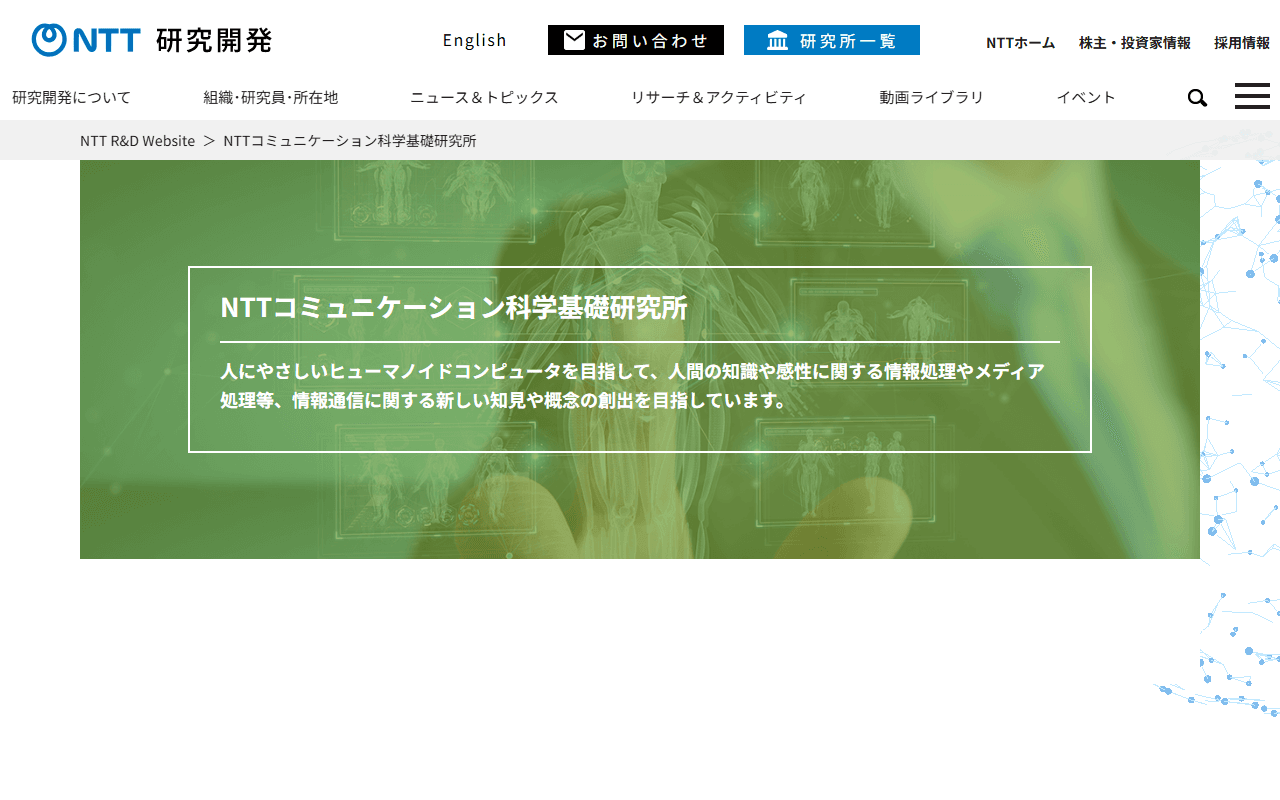Open 動画ライブラリ menu

click(x=932, y=97)
